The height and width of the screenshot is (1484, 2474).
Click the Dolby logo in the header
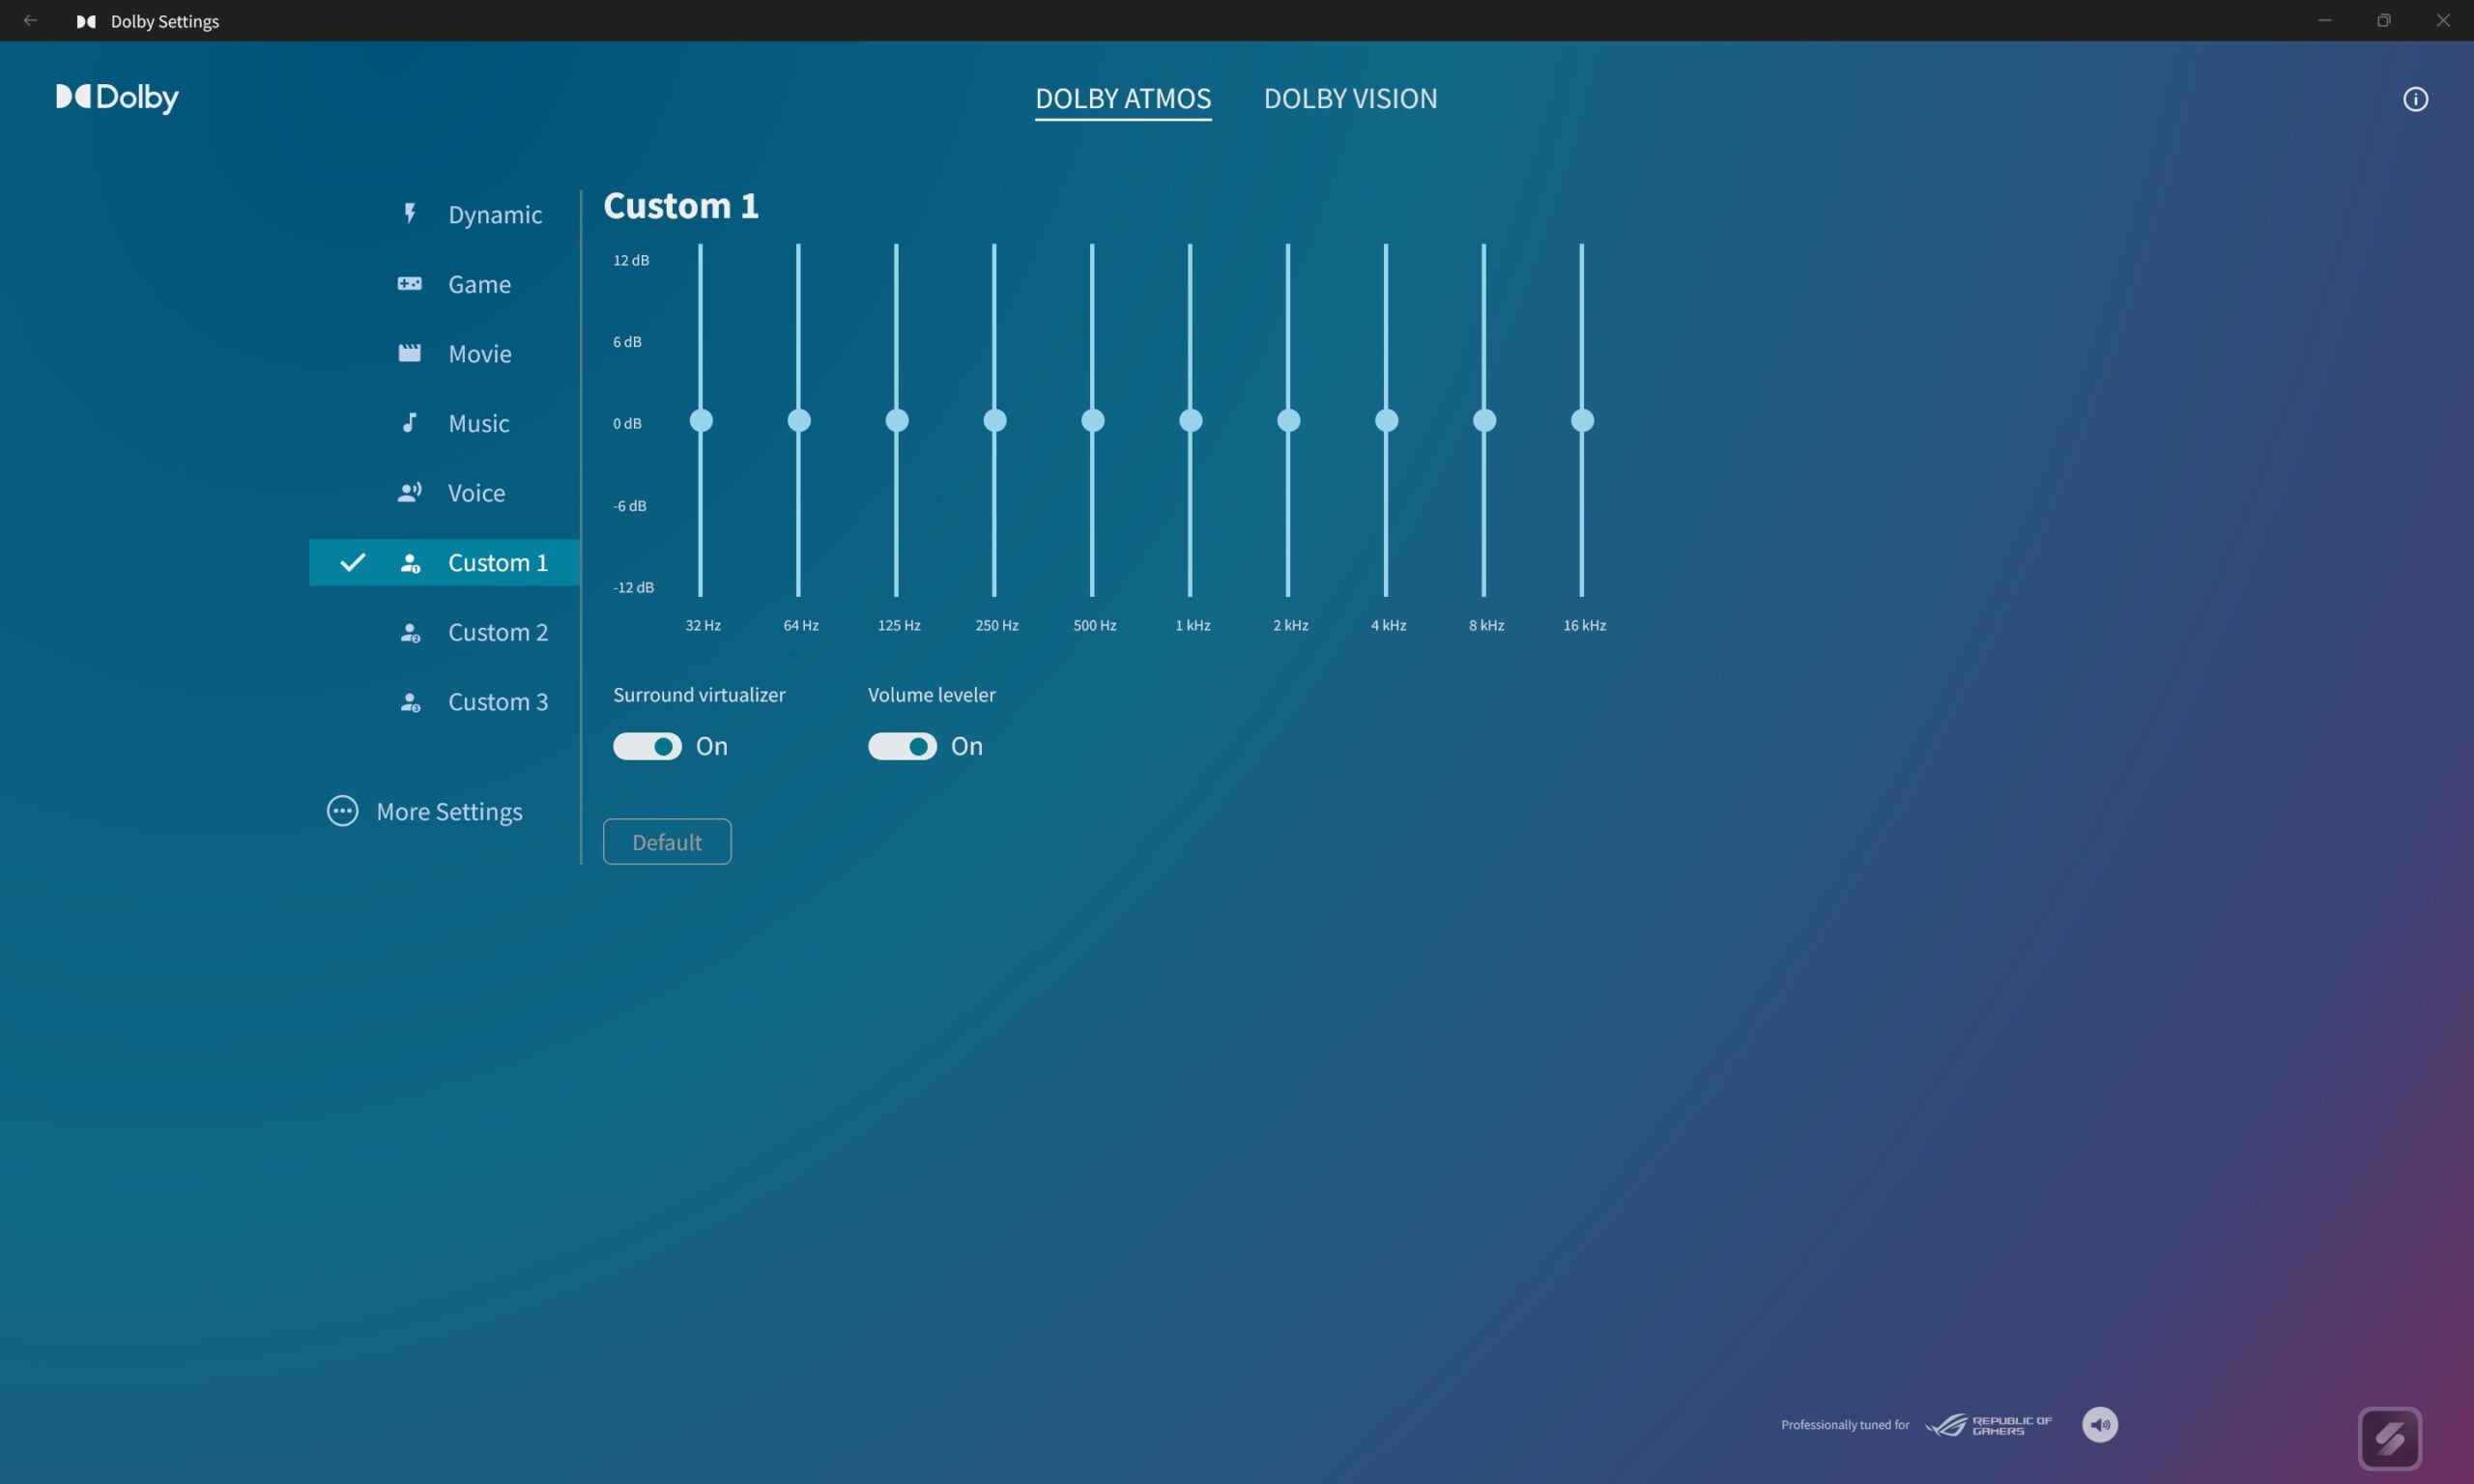coord(117,97)
